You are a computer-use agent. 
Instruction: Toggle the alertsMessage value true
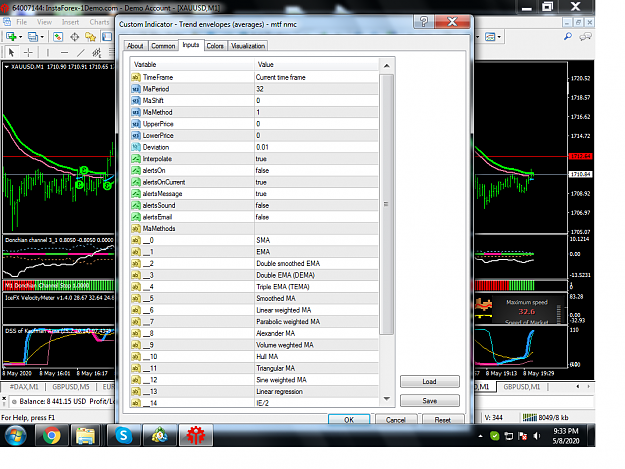click(x=316, y=194)
